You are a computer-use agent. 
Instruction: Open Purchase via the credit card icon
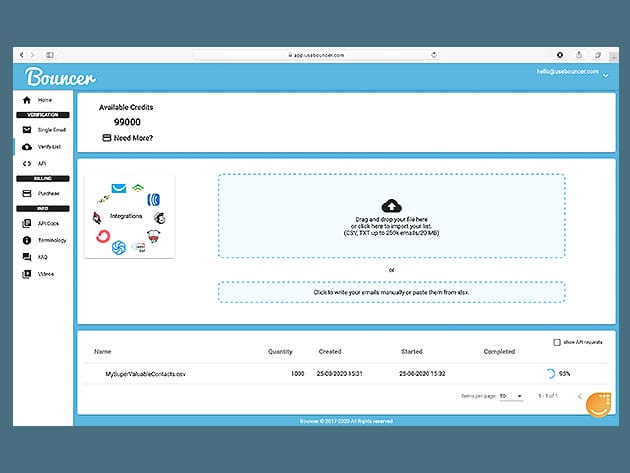26,193
